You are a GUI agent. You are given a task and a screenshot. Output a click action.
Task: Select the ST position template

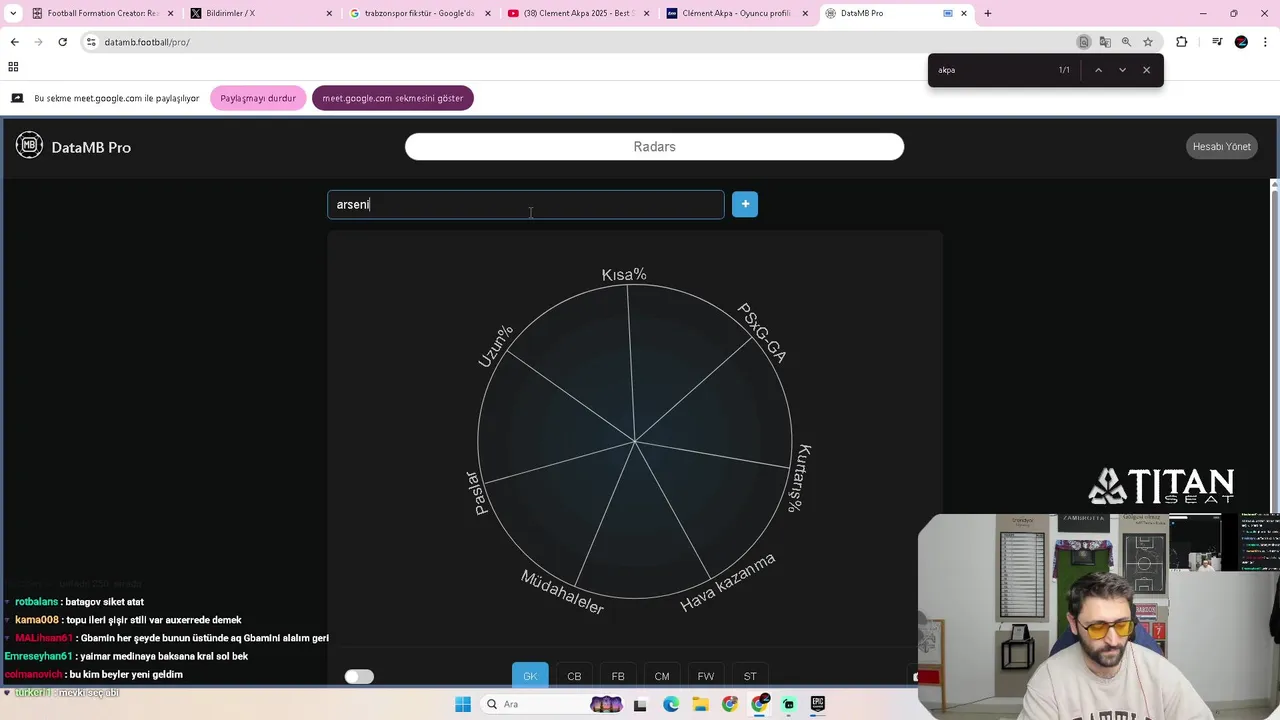tap(750, 676)
